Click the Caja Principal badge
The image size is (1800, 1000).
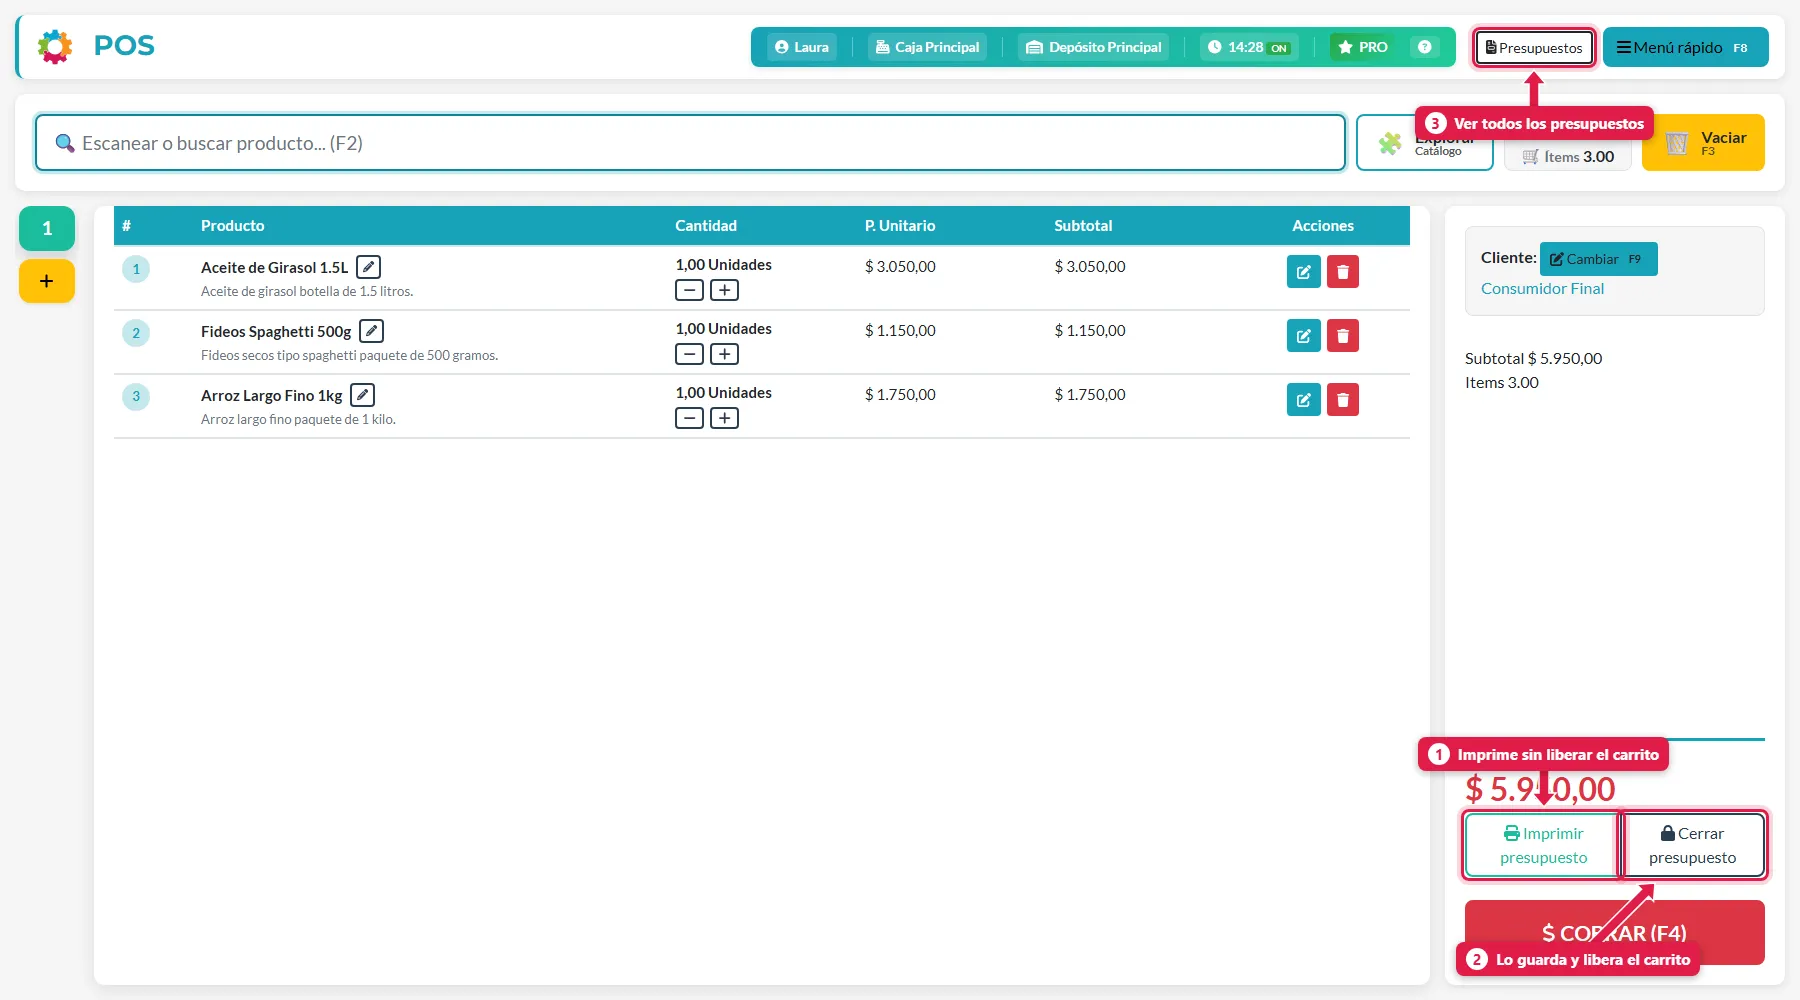[927, 47]
